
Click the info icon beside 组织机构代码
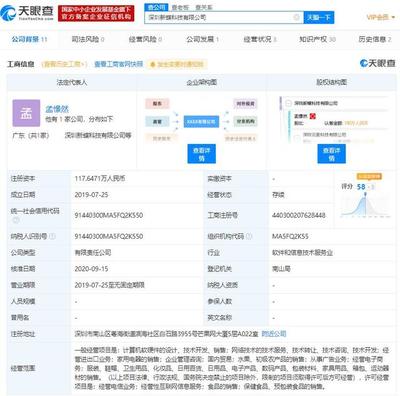coord(249,236)
